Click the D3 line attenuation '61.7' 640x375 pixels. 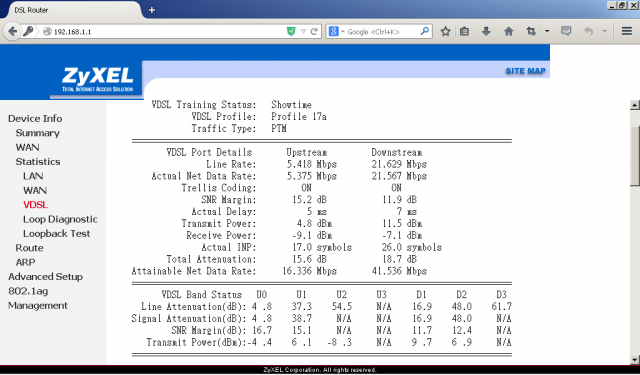[502, 307]
